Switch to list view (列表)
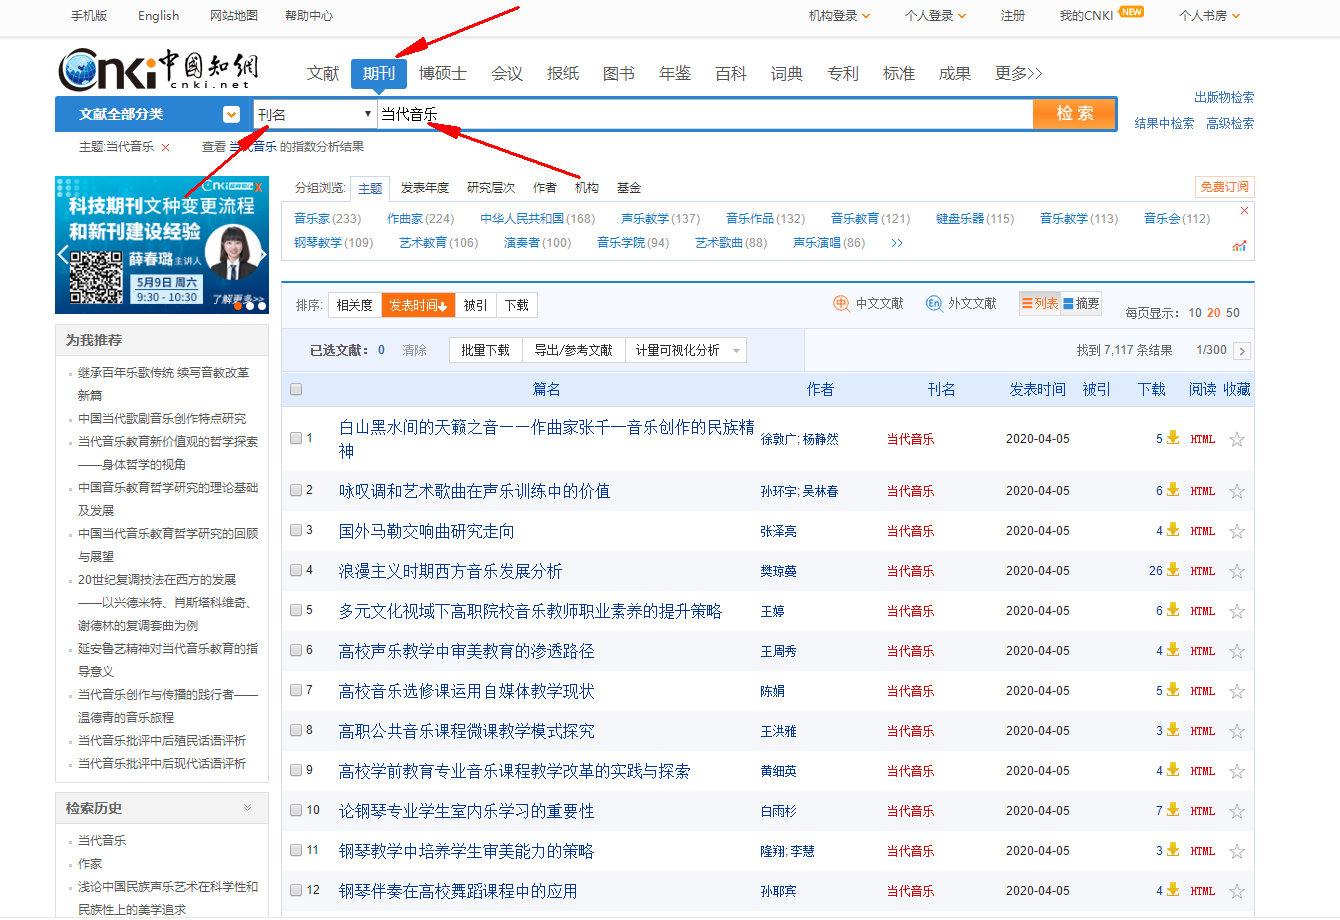 1040,303
